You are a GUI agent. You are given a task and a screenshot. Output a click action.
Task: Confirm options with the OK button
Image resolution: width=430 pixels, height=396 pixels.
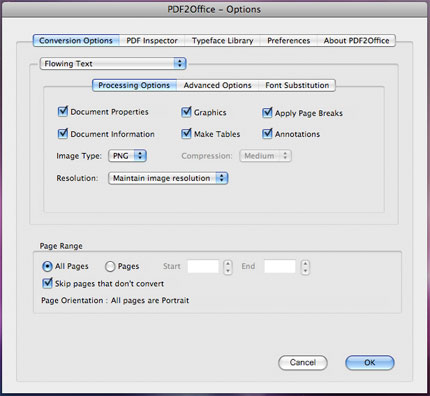[x=370, y=362]
